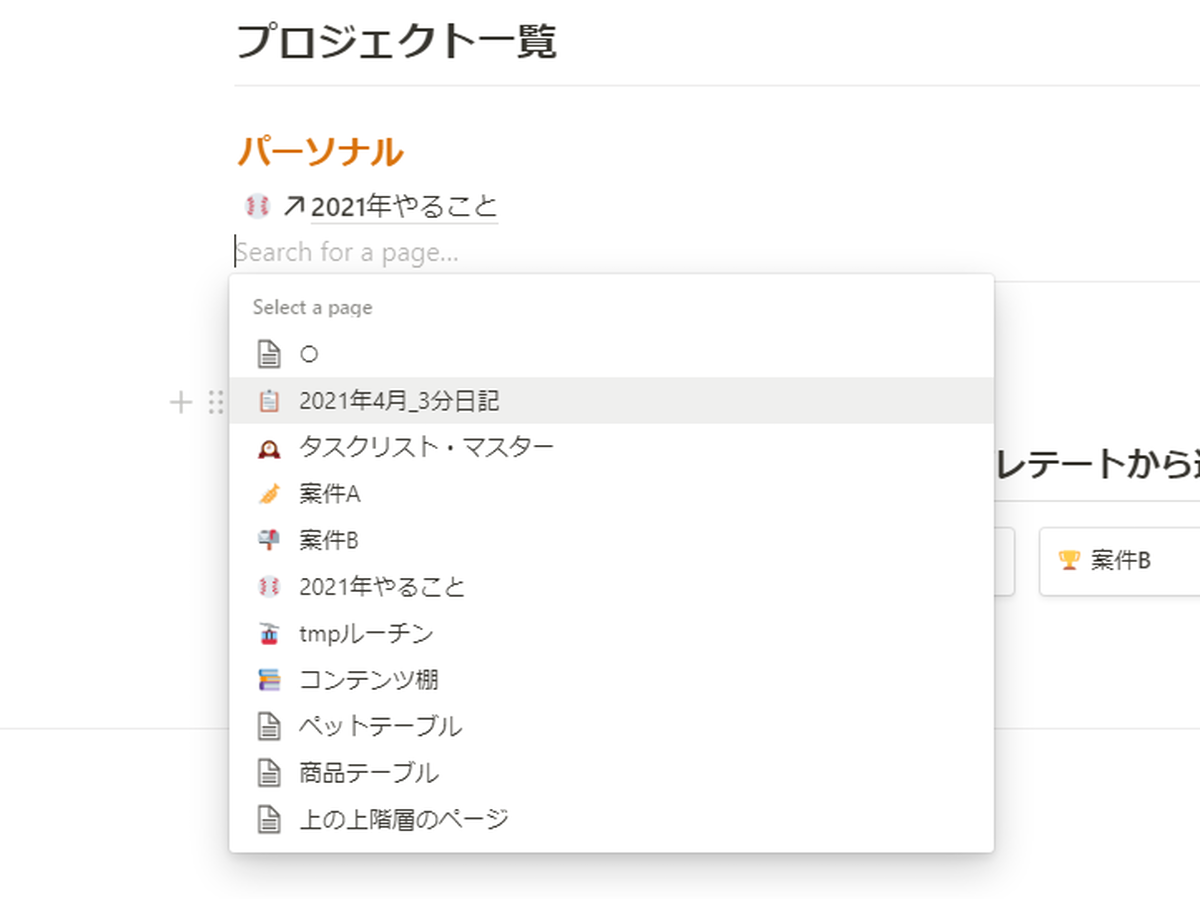The height and width of the screenshot is (899, 1200).
Task: Choose ペットテーブル from the page list
Action: pyautogui.click(x=611, y=727)
